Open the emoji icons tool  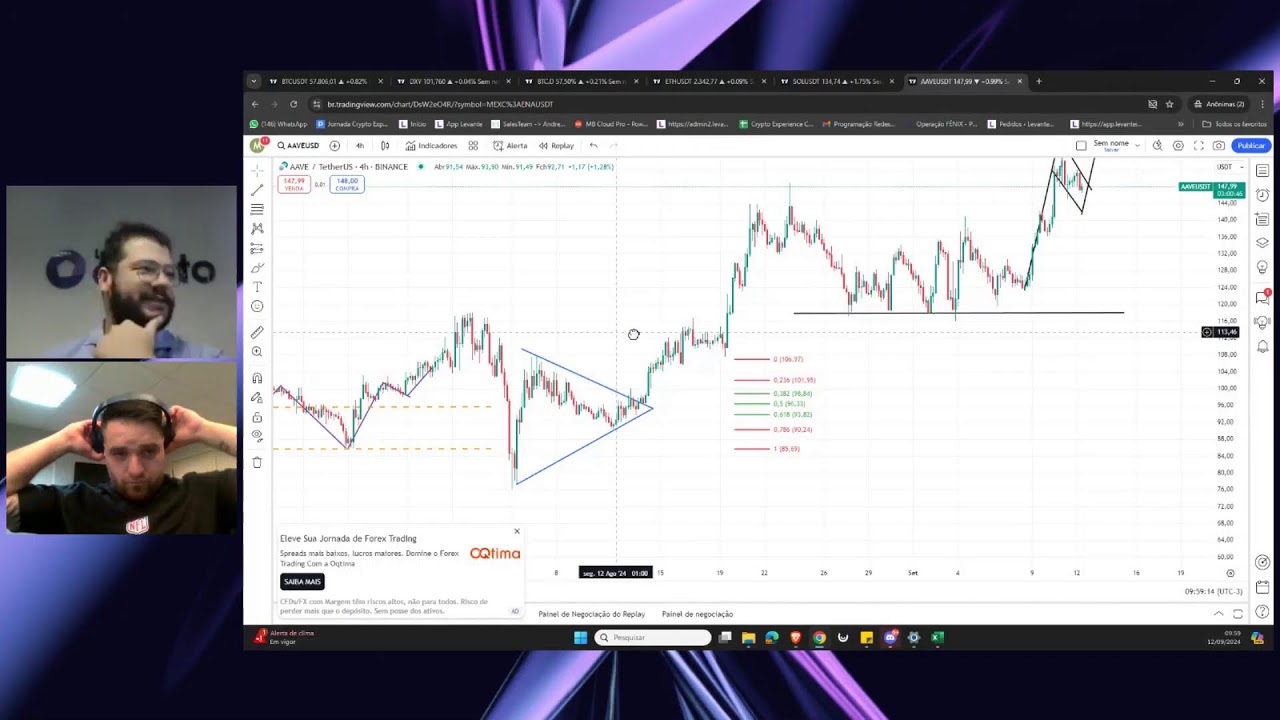257,306
